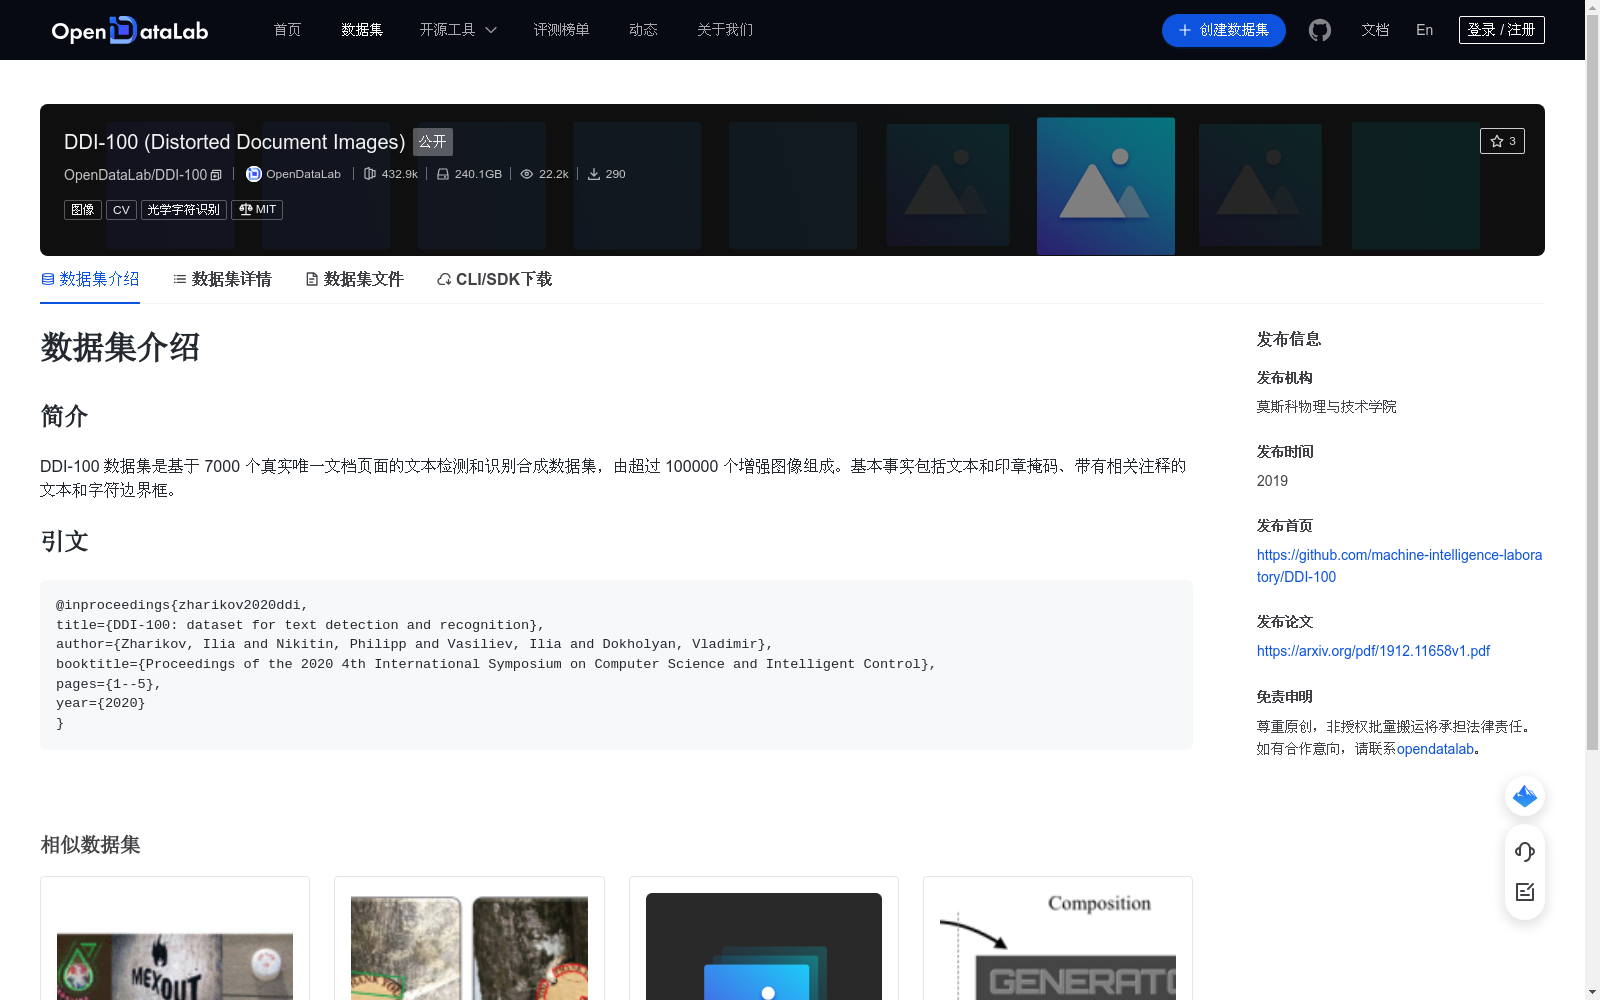The image size is (1600, 1000).
Task: Click the 创建数据集 button
Action: [x=1223, y=30]
